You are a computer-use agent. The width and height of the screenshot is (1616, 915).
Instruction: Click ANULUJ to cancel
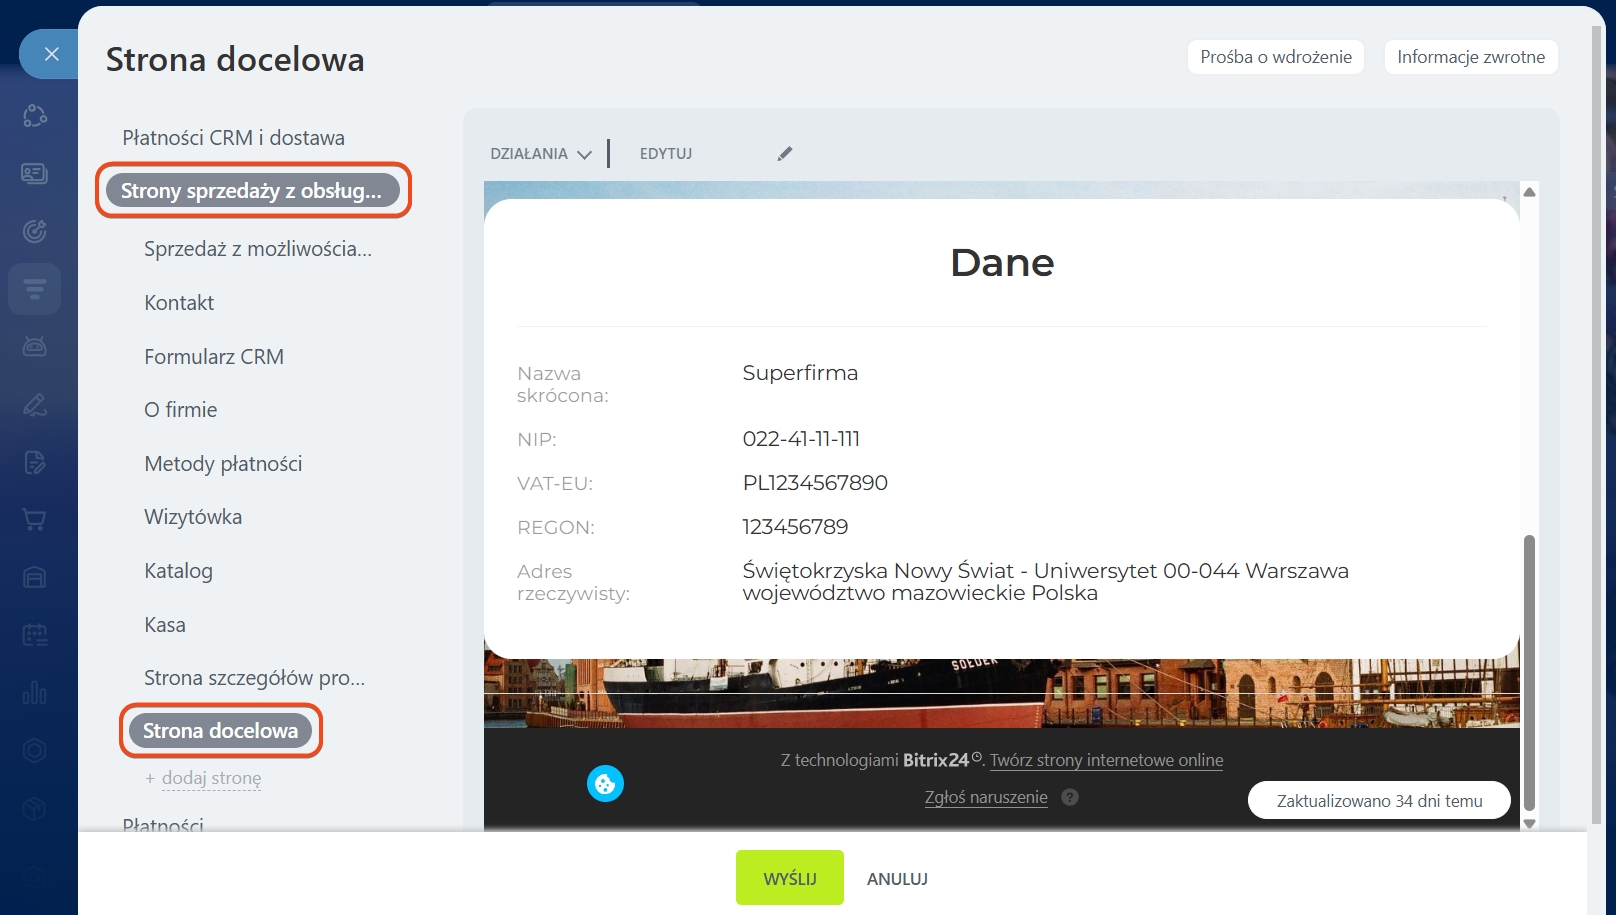[x=897, y=879]
